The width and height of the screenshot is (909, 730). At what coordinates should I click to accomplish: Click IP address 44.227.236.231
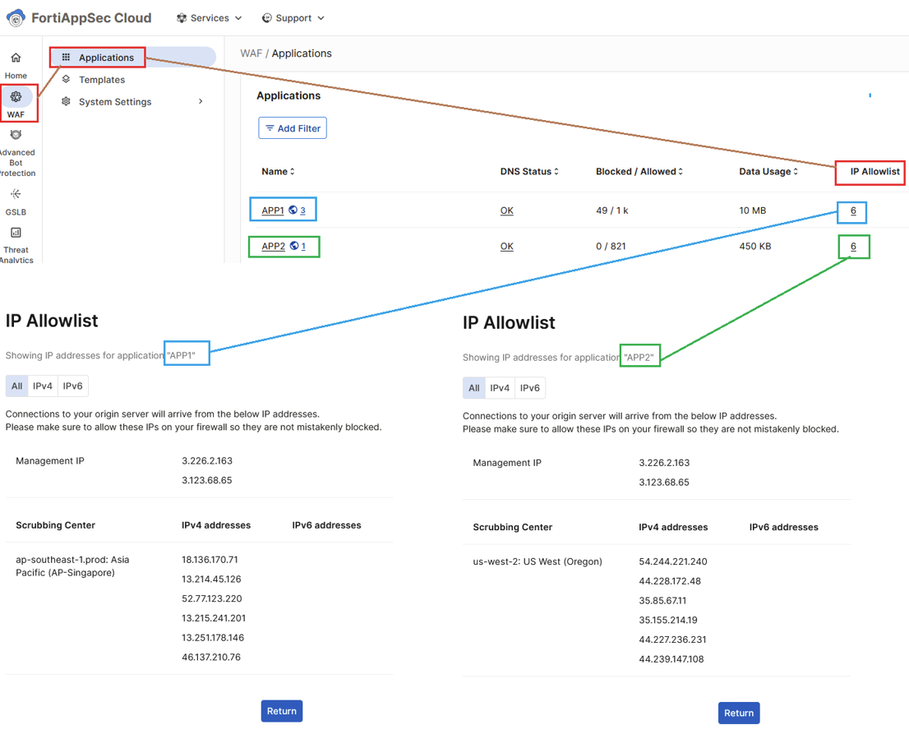[672, 640]
